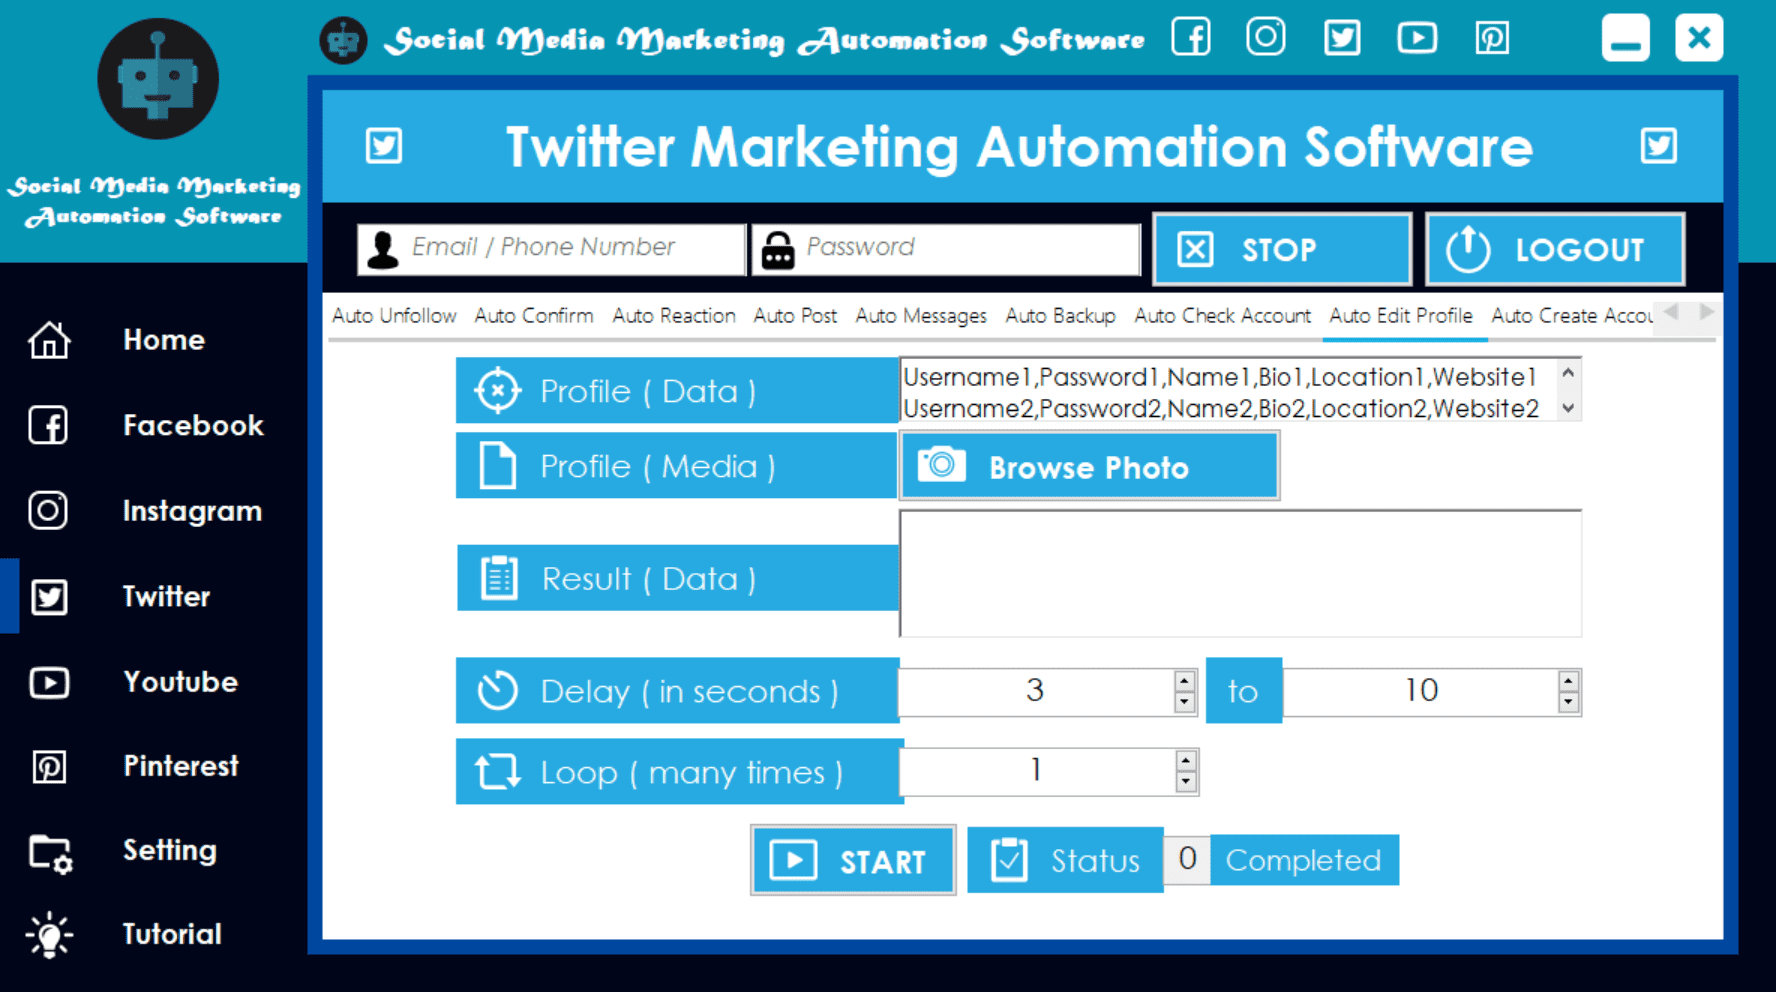Increase the maximum delay value
Viewport: 1776px width, 992px height.
1568,680
